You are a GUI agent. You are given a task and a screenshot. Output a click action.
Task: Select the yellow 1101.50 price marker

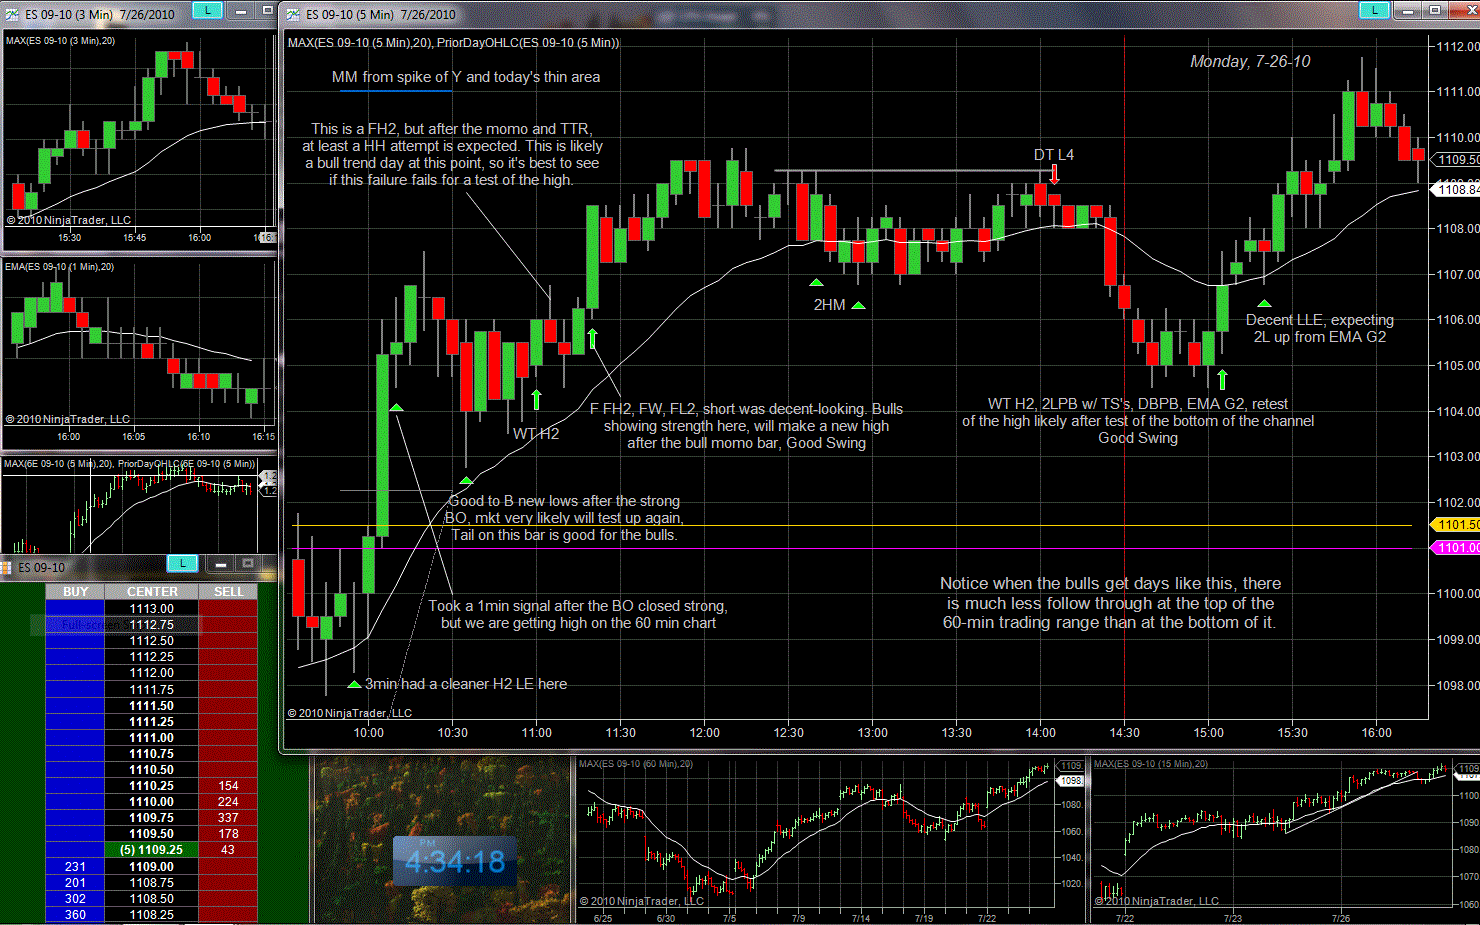coord(1455,525)
